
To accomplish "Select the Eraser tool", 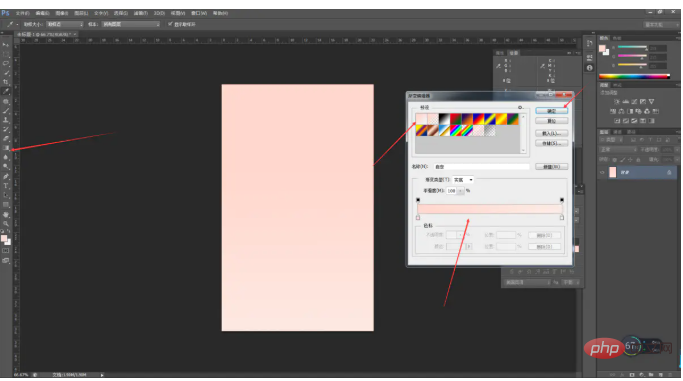I will 6,138.
